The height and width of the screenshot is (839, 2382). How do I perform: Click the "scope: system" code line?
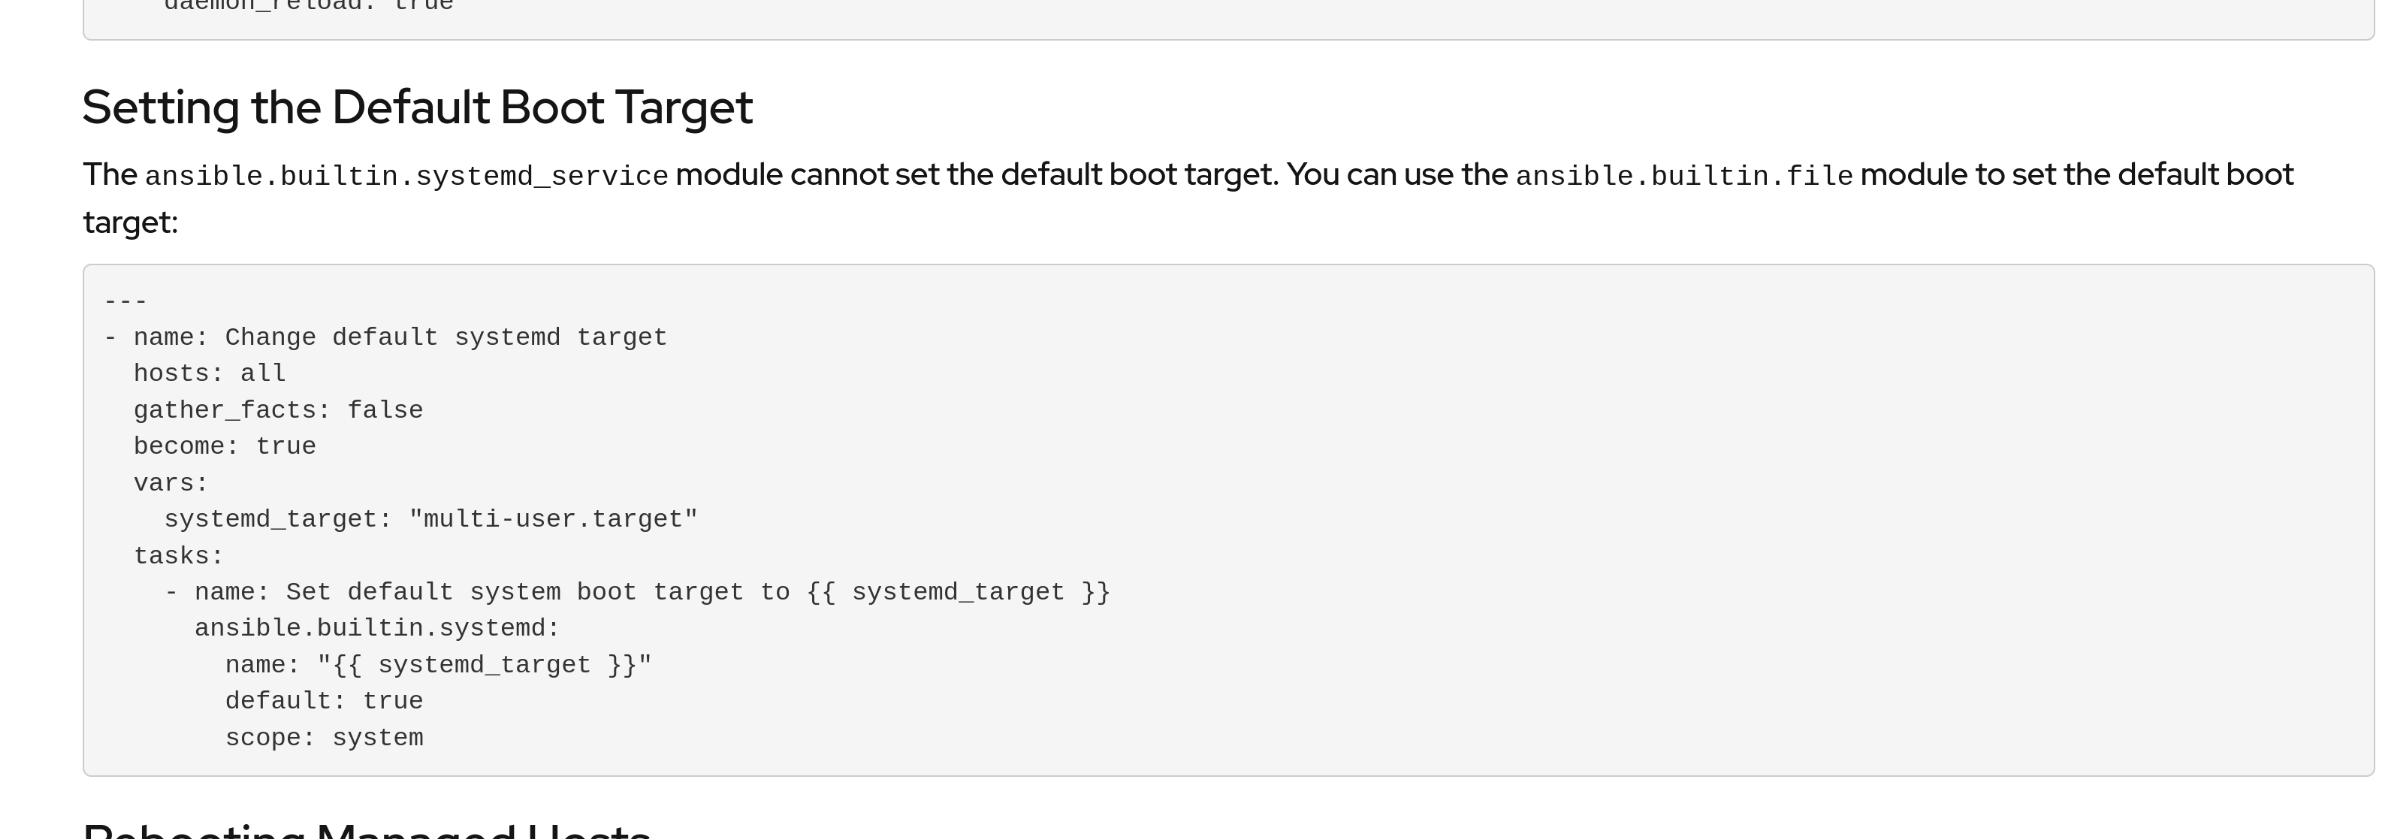tap(324, 739)
